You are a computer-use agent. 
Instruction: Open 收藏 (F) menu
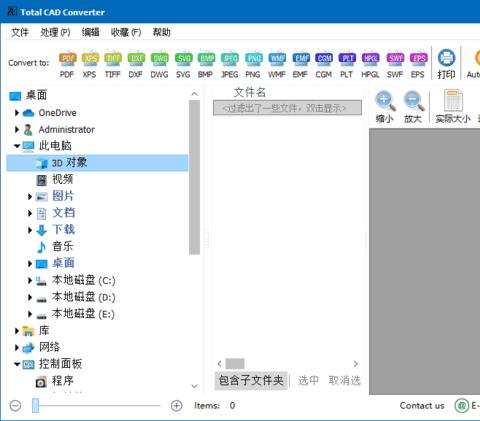(126, 32)
